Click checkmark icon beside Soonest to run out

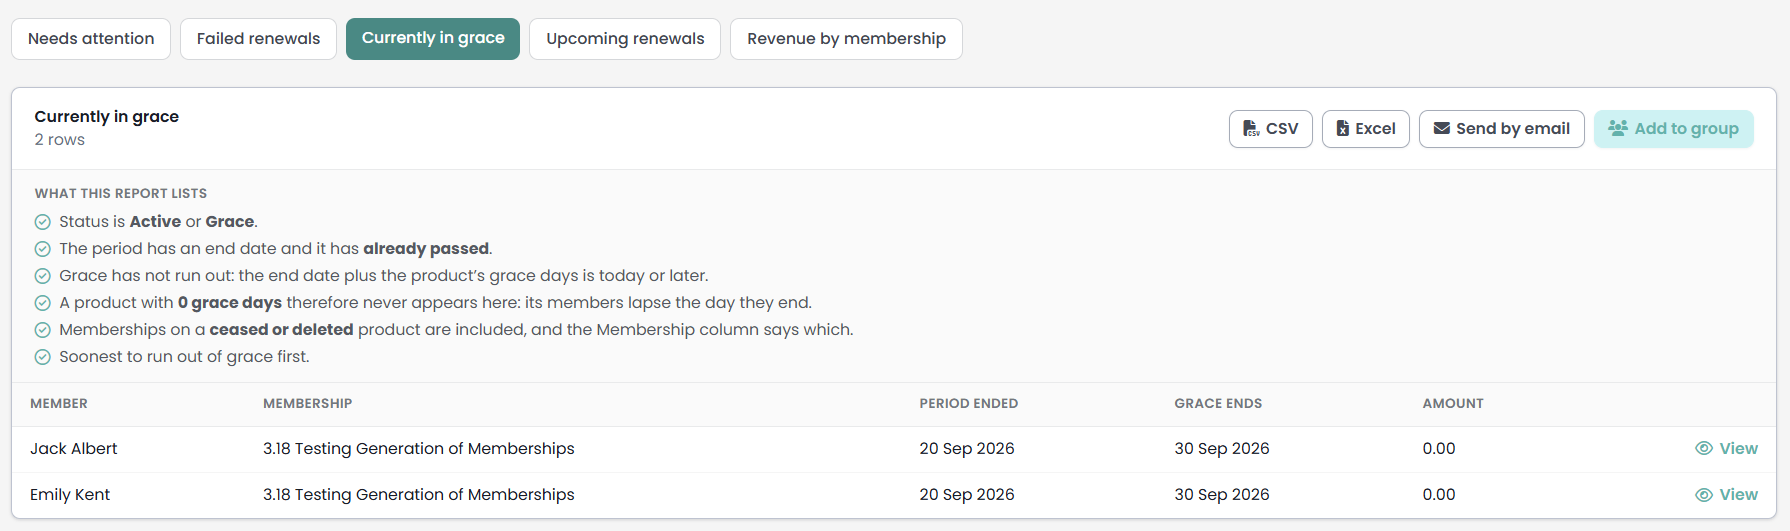tap(43, 357)
